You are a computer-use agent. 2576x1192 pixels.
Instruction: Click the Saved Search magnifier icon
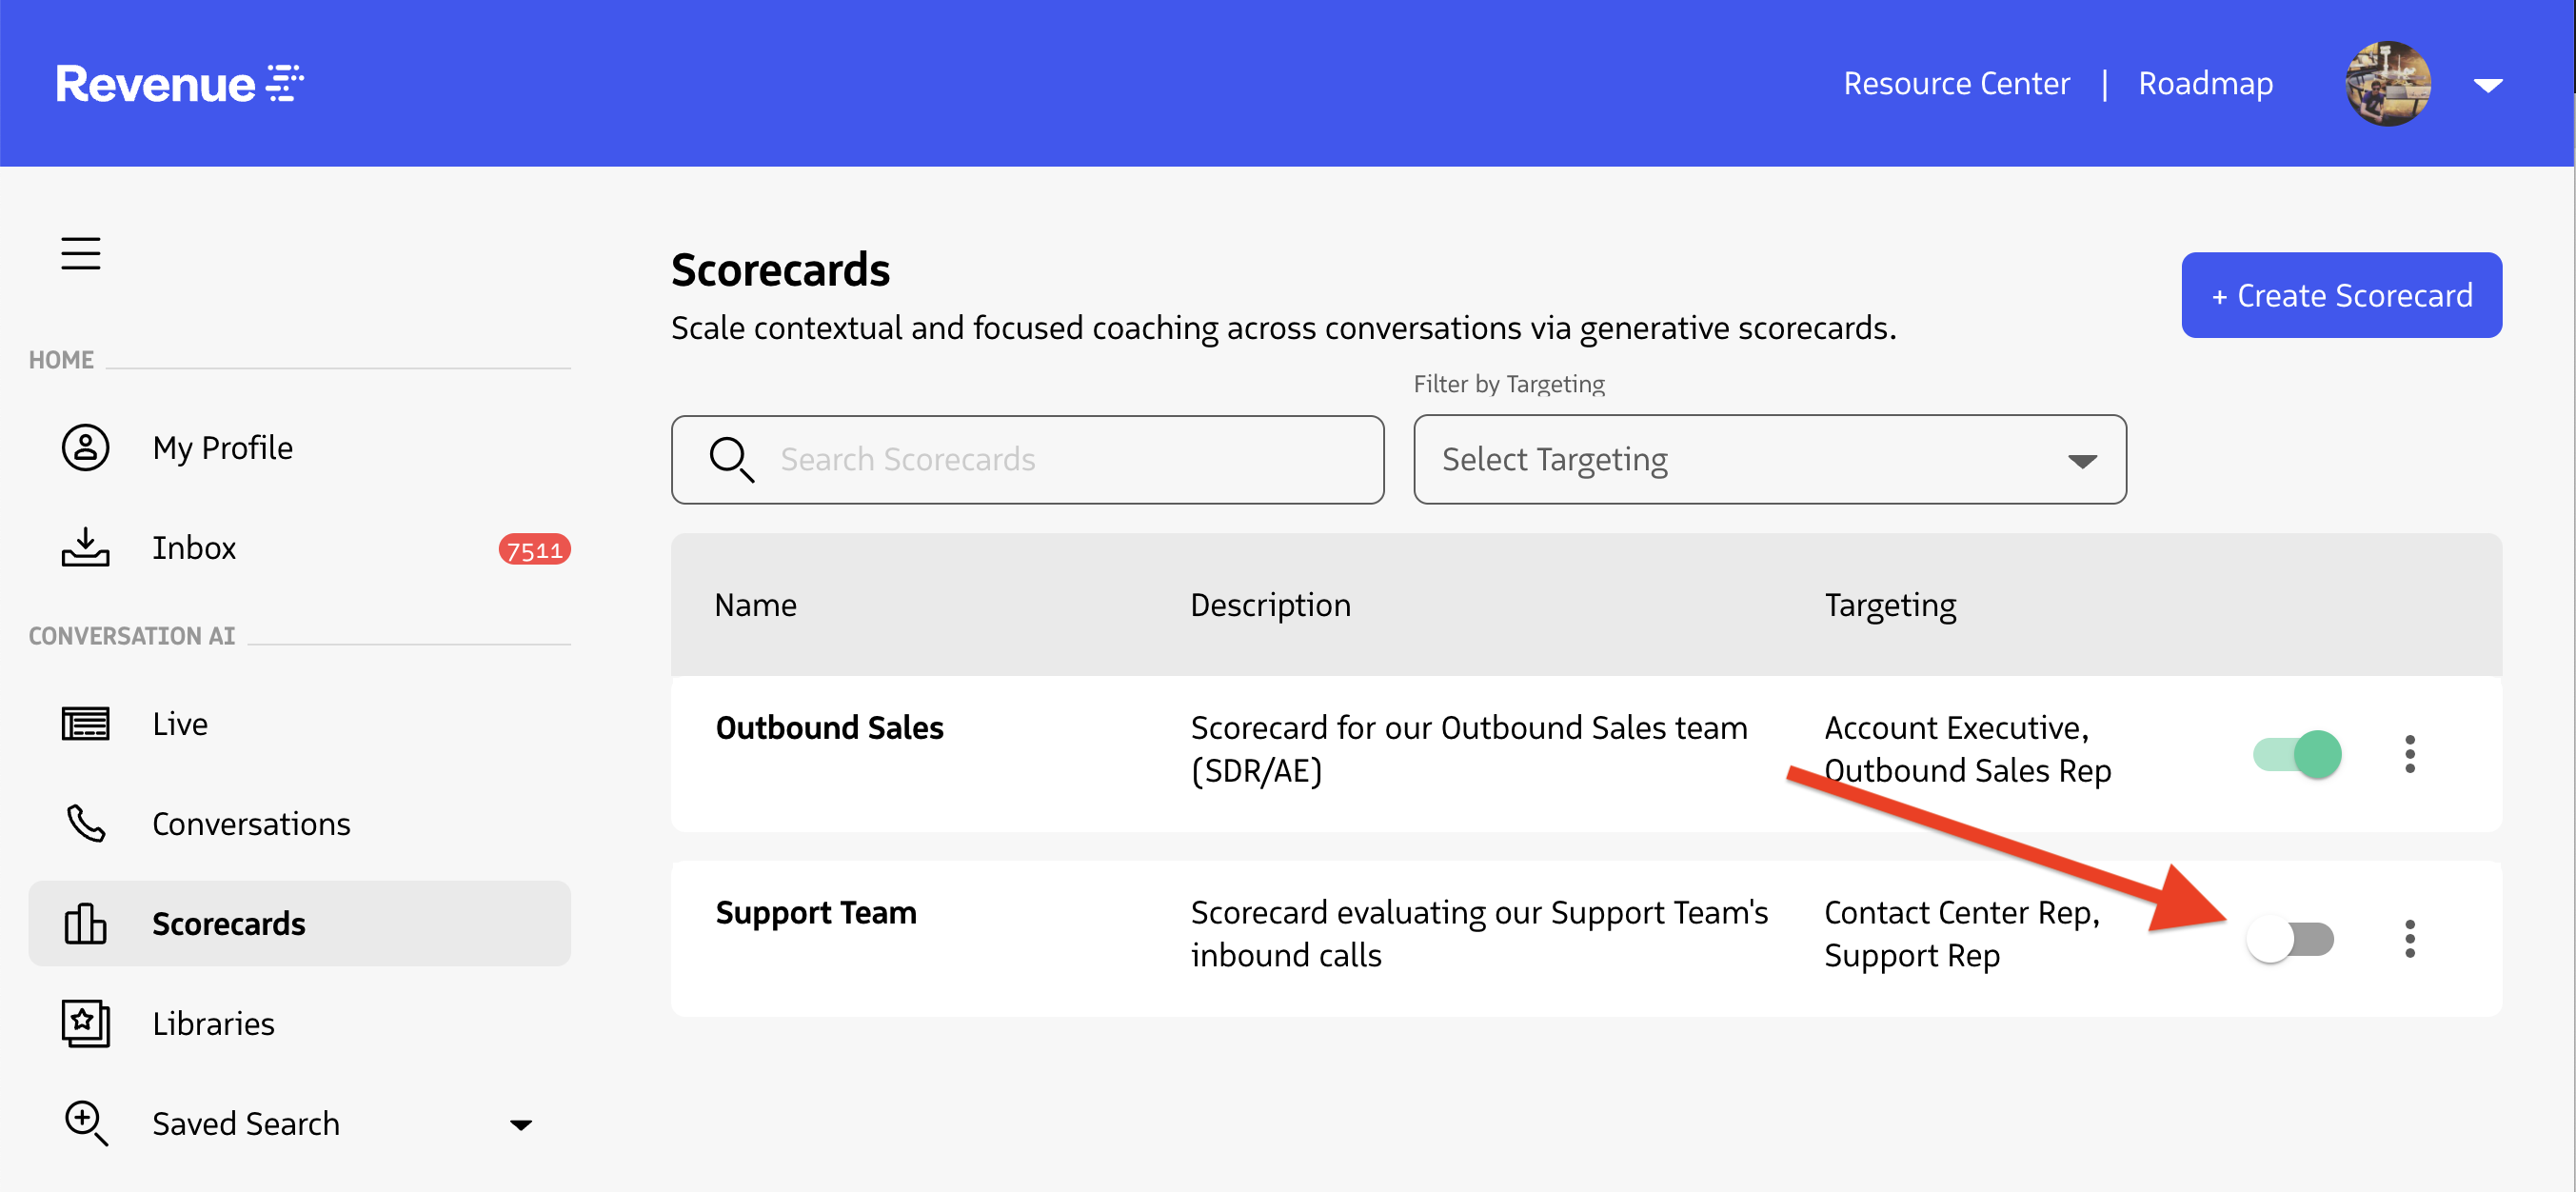click(85, 1123)
